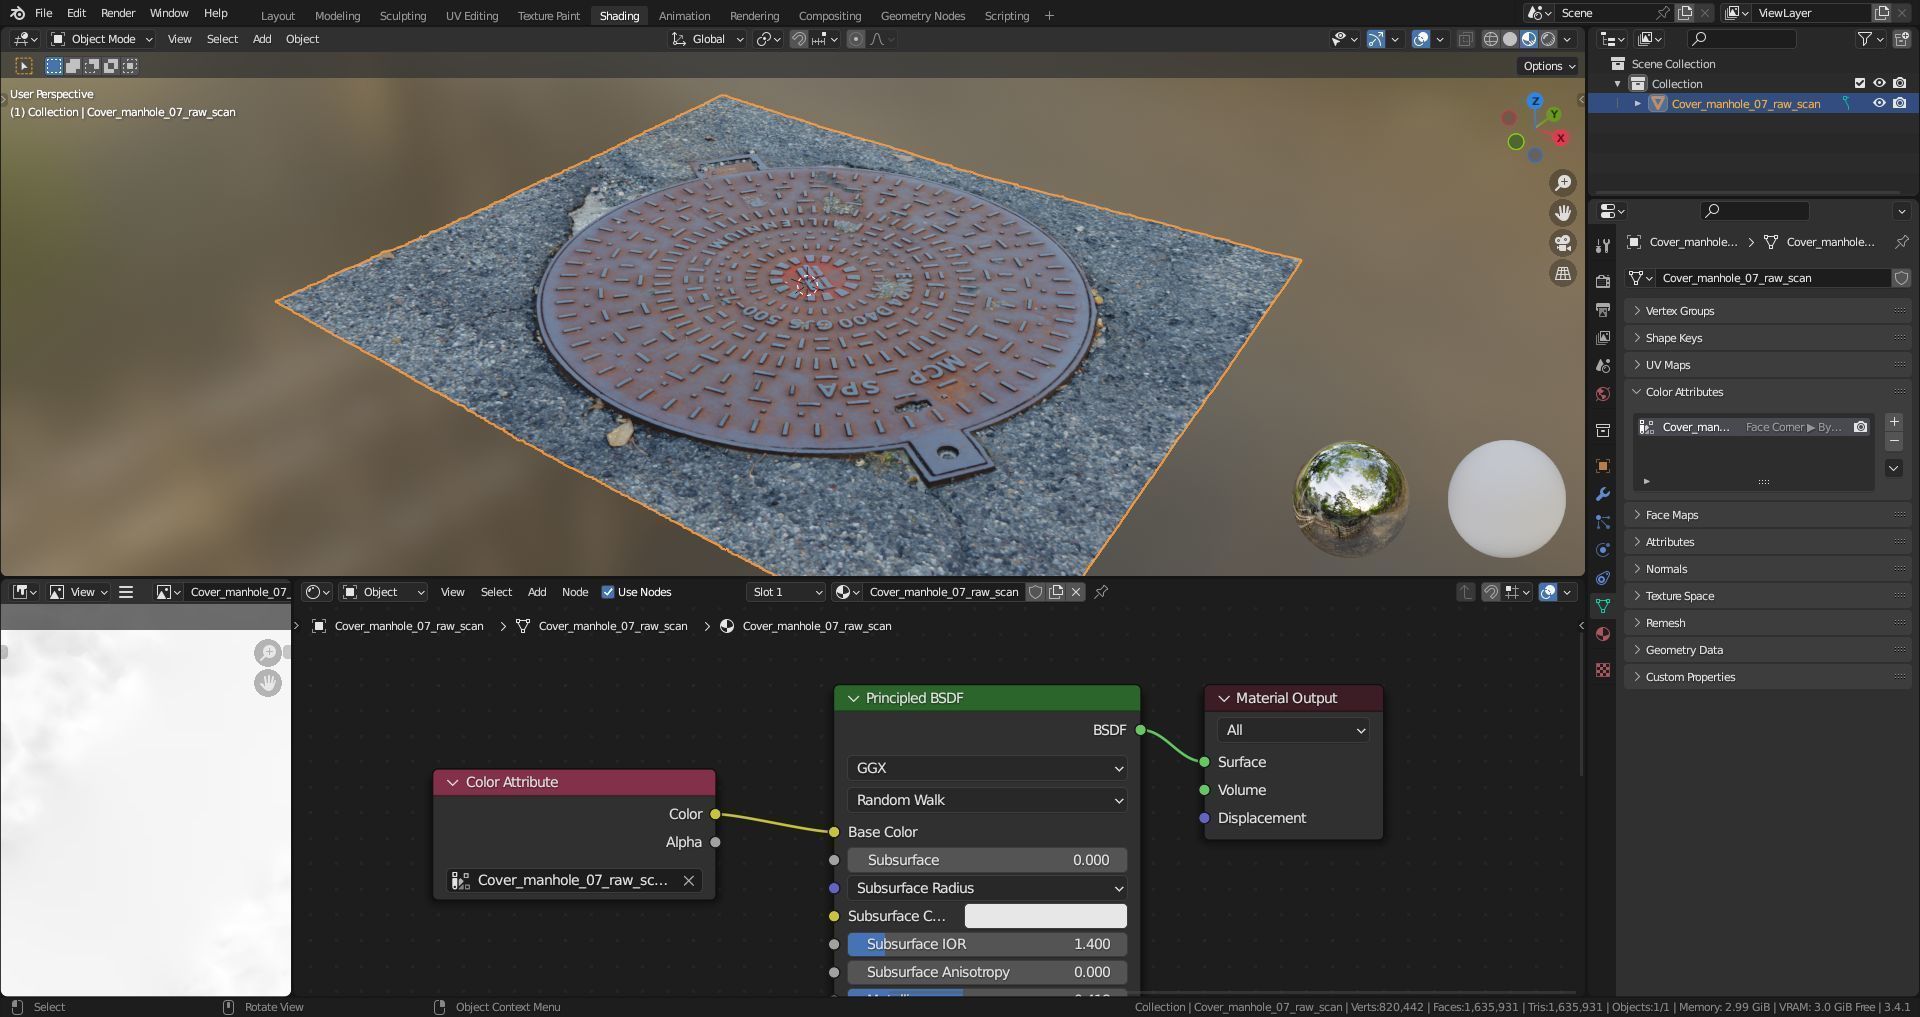Switch to Modeling workspace tab
This screenshot has width=1920, height=1017.
pos(337,16)
